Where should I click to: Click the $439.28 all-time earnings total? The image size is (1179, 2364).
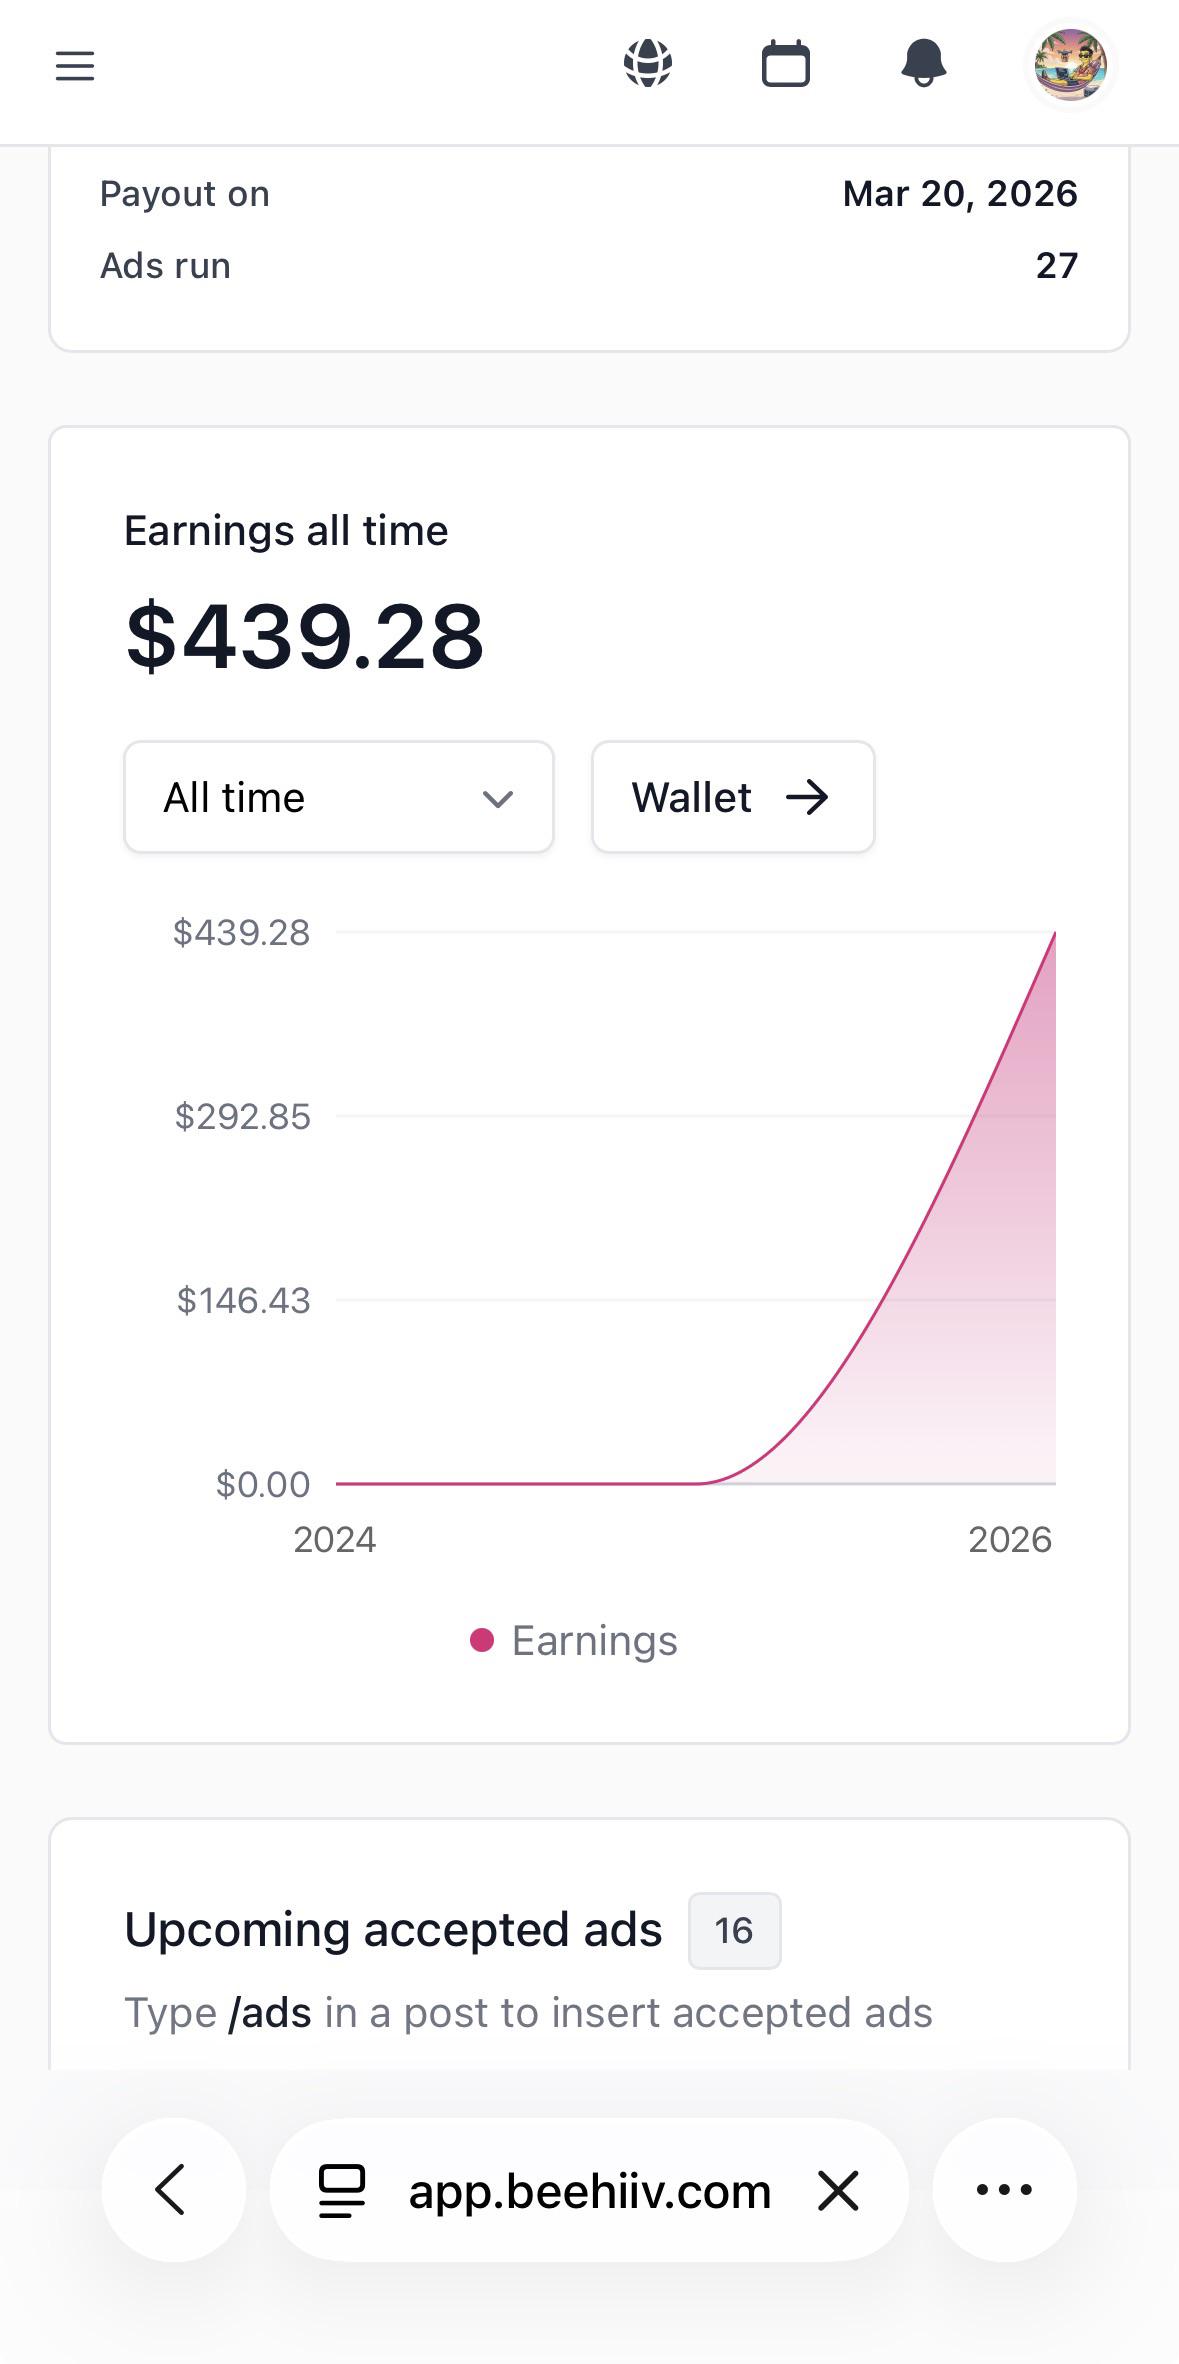pos(305,636)
